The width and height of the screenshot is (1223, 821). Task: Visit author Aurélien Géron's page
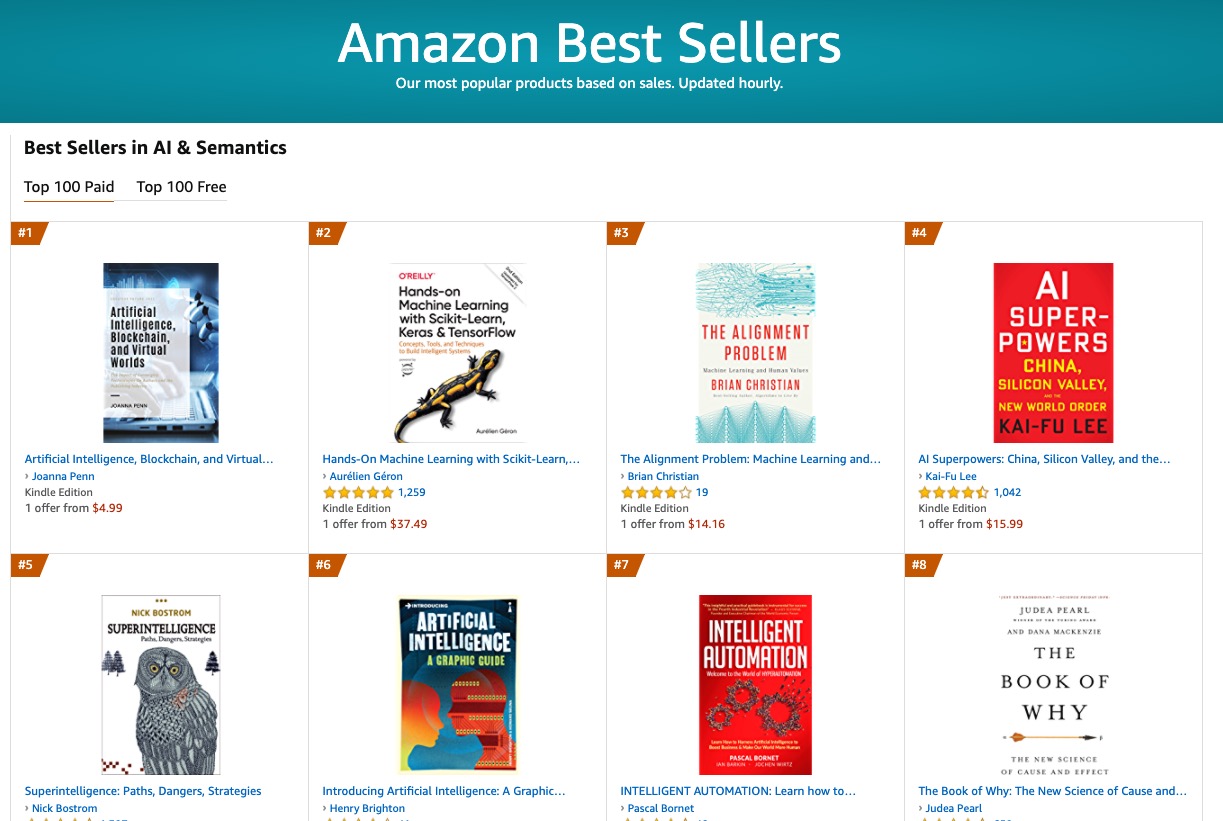tap(366, 476)
